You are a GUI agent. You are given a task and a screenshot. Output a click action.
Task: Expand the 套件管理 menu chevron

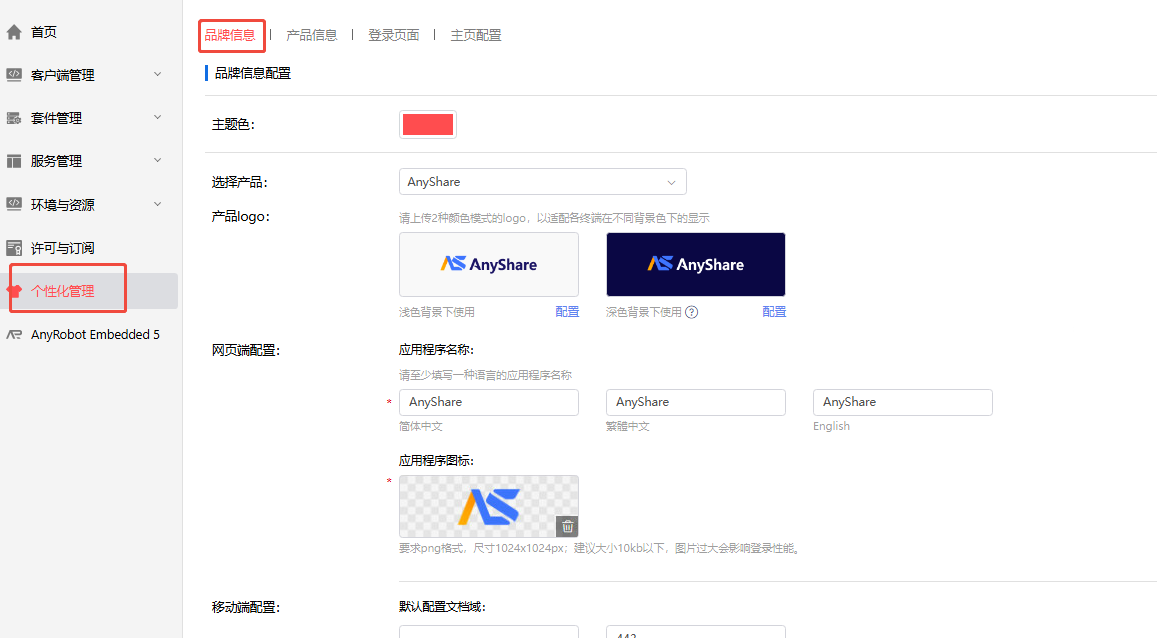coord(157,117)
